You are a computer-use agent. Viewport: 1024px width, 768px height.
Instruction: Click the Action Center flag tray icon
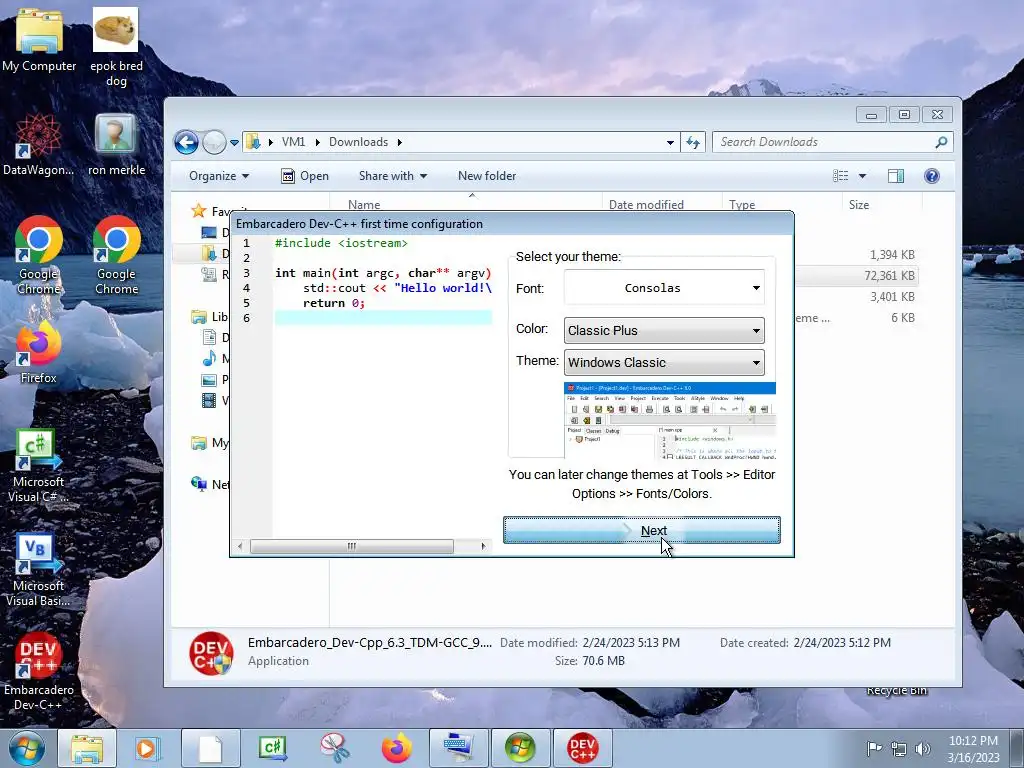(873, 748)
